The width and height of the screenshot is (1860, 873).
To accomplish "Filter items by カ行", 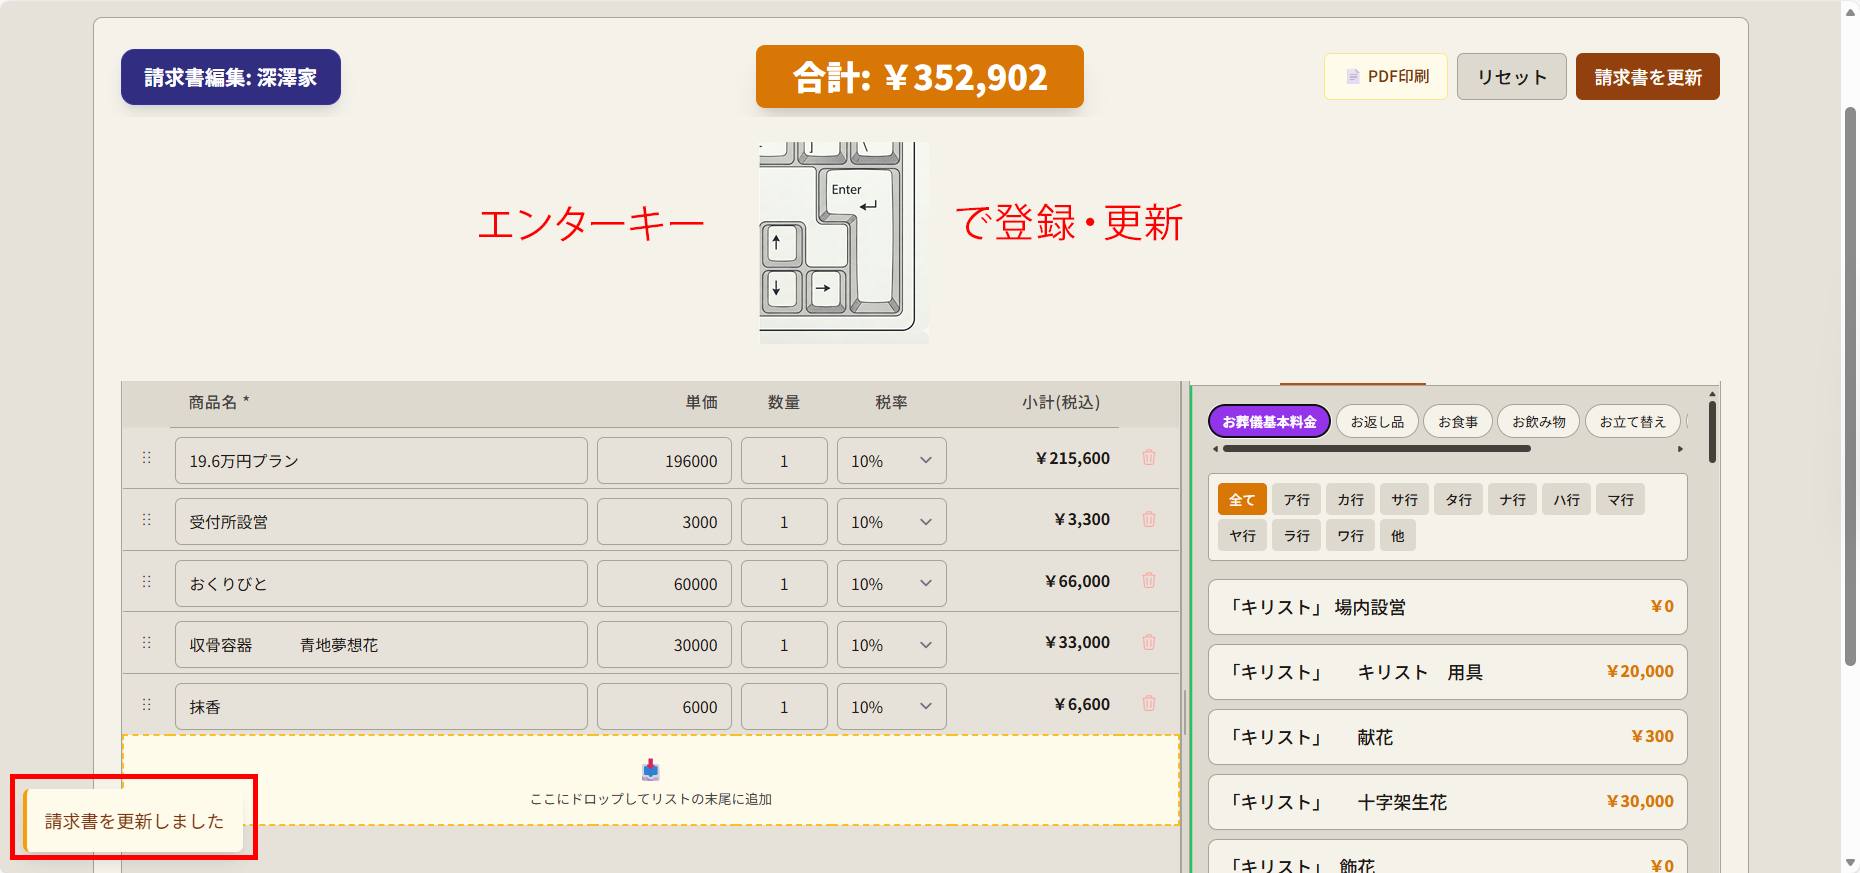I will click(1351, 500).
